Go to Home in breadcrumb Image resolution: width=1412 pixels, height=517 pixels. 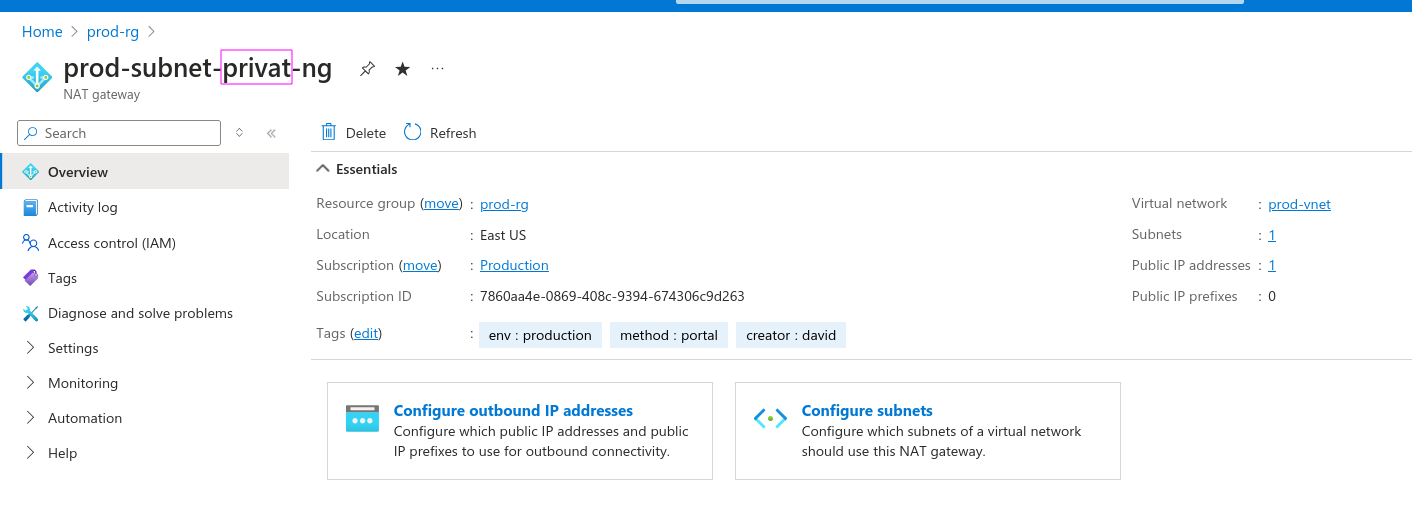pyautogui.click(x=42, y=32)
